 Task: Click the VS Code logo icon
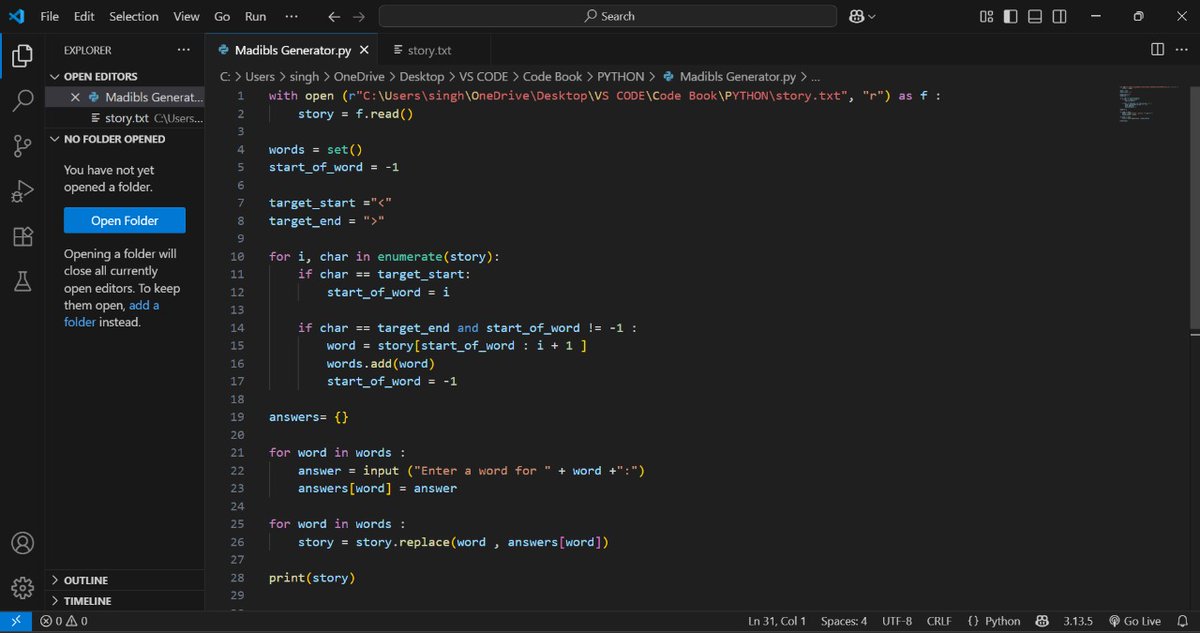coord(15,16)
